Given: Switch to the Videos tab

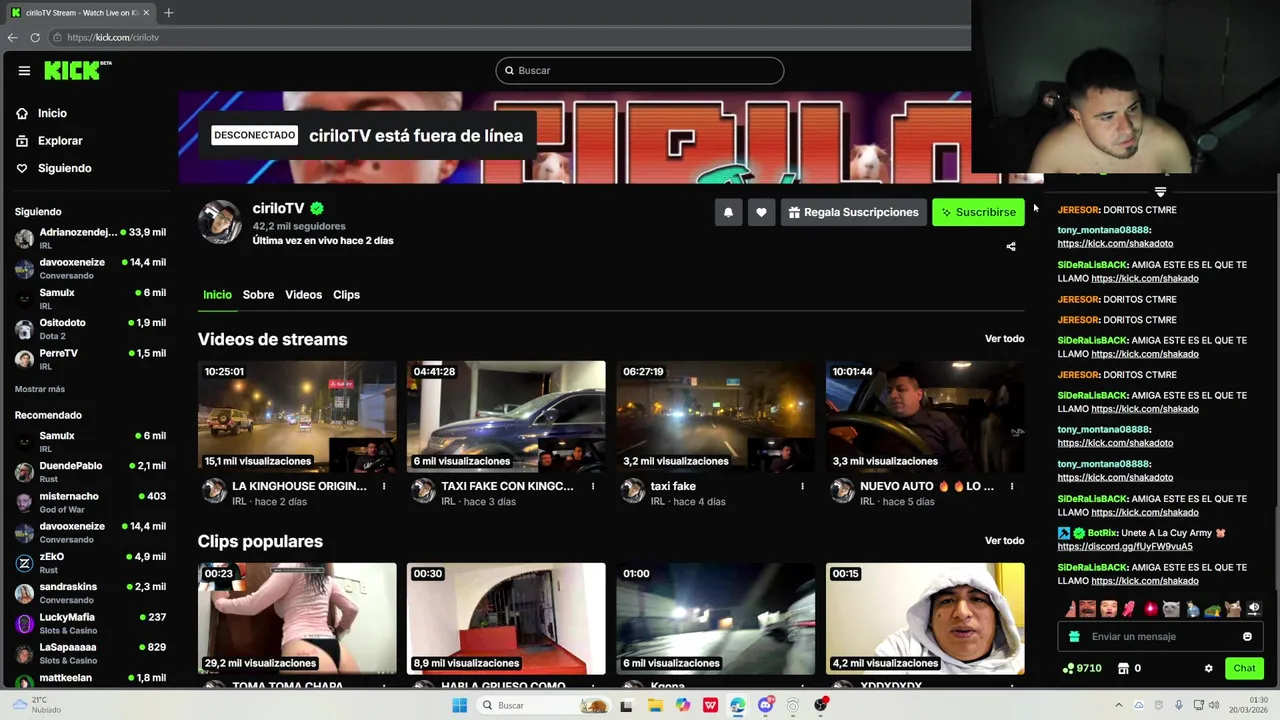Looking at the screenshot, I should (303, 295).
